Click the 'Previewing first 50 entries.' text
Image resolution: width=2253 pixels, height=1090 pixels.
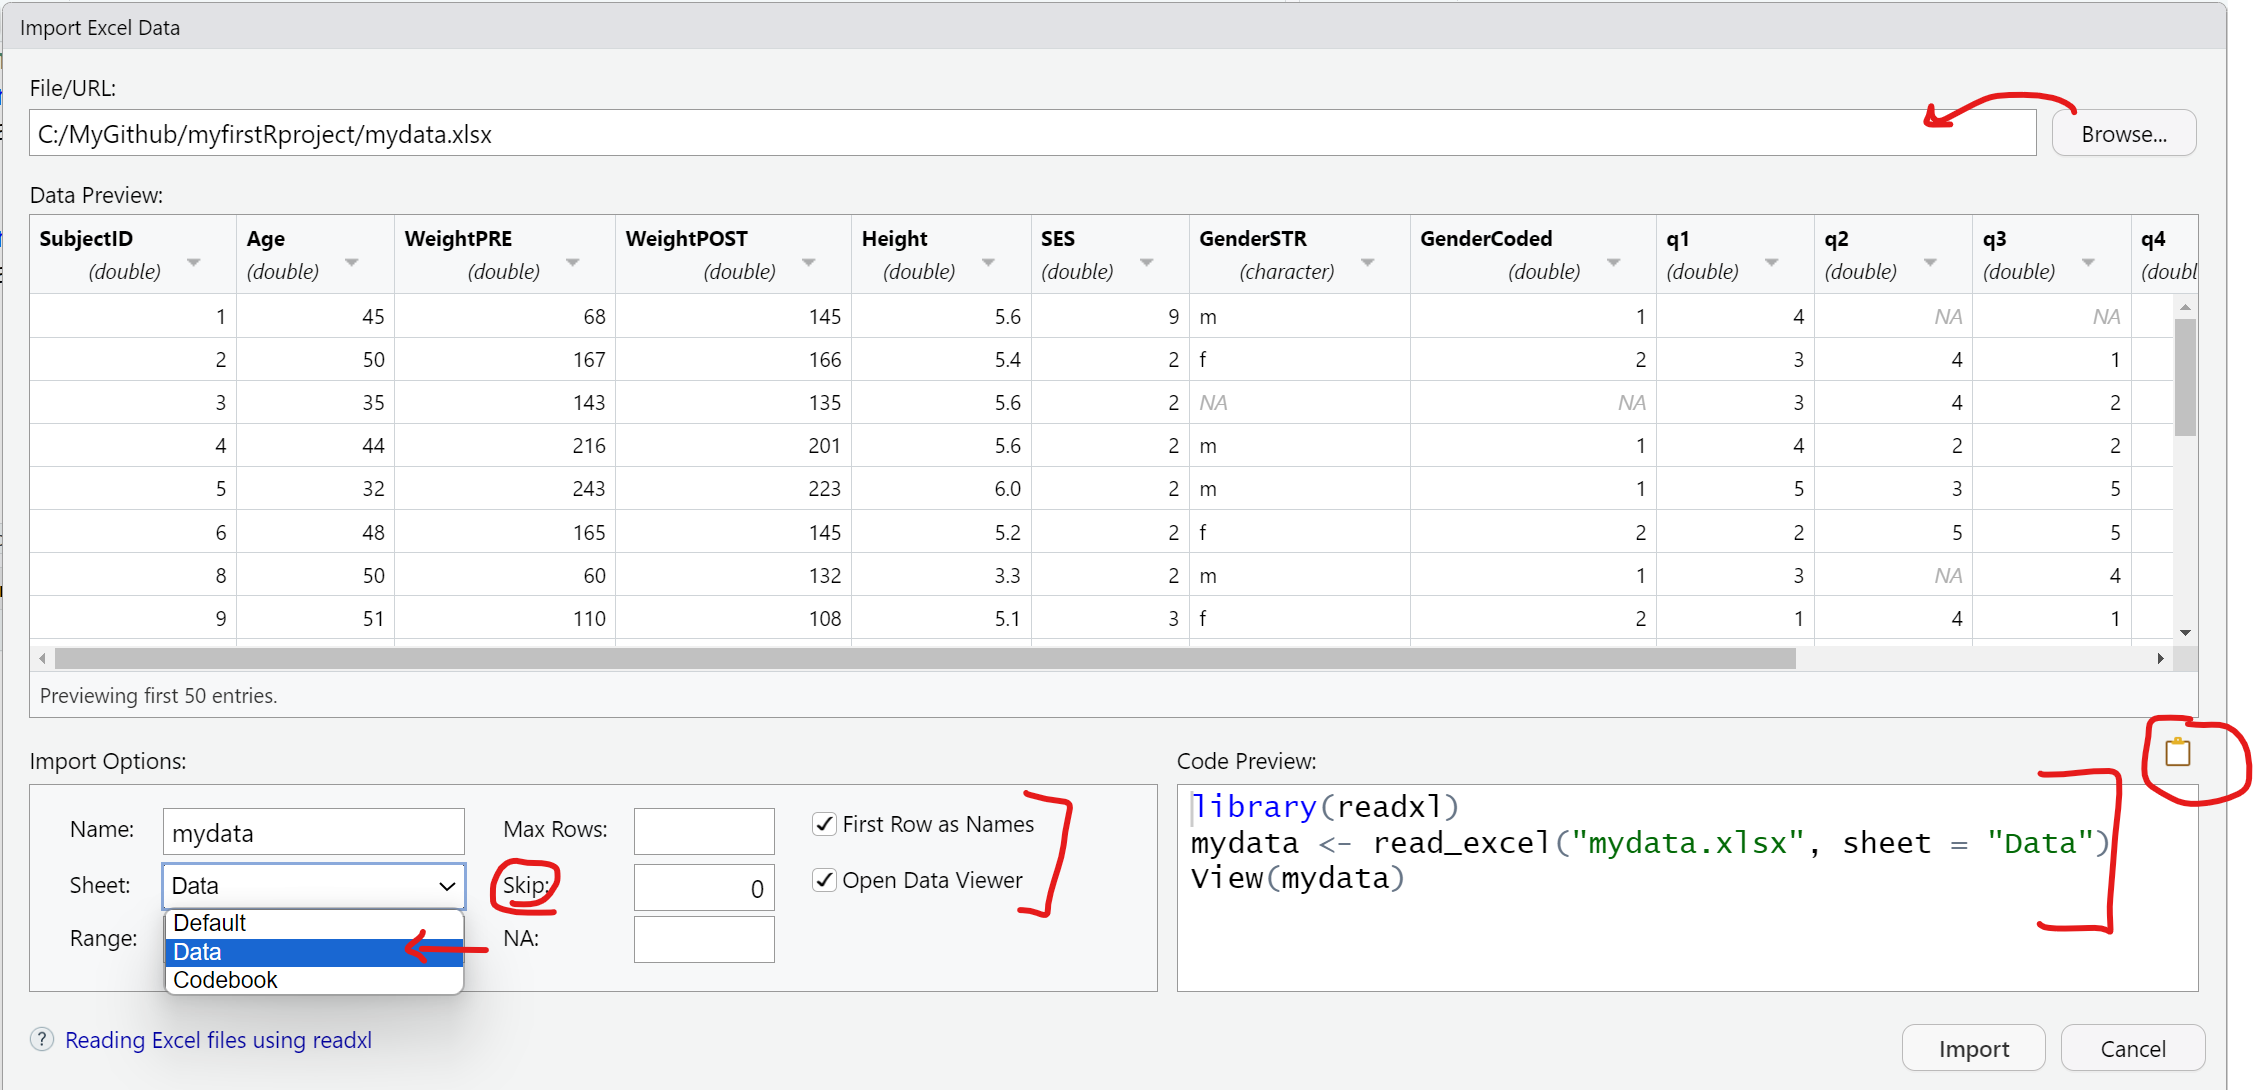point(159,695)
